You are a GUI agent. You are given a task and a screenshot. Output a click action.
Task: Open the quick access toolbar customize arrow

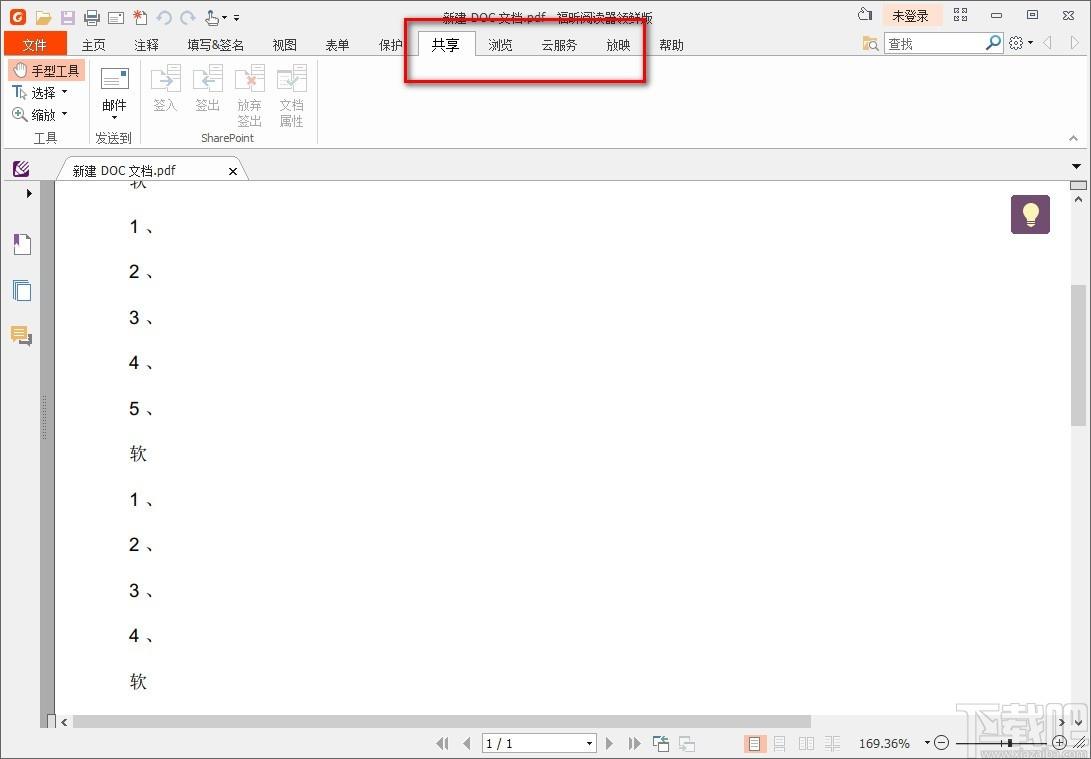point(237,17)
